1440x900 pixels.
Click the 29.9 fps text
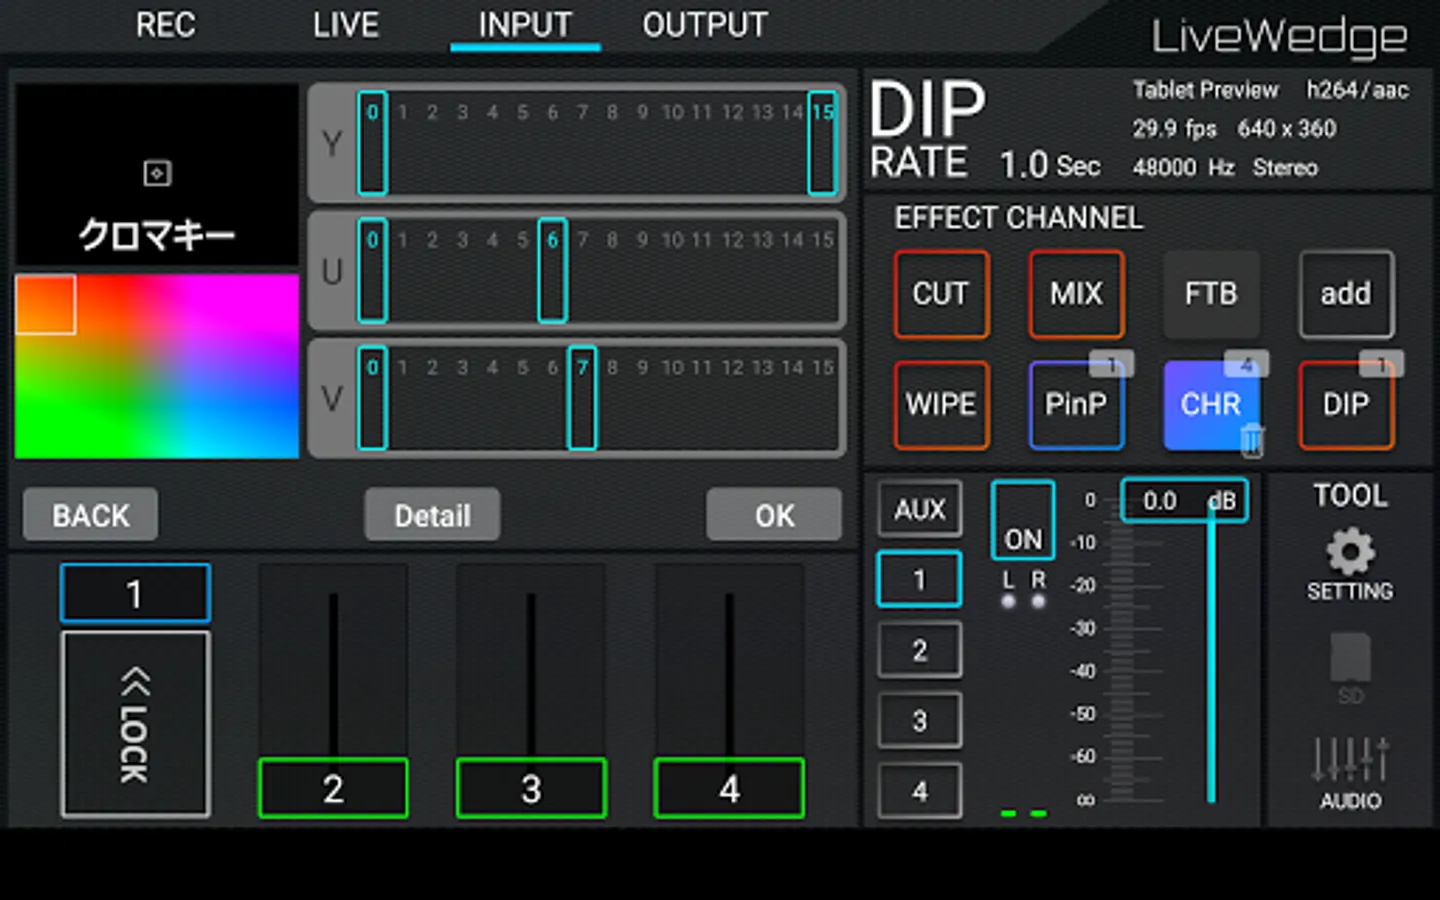[1175, 129]
